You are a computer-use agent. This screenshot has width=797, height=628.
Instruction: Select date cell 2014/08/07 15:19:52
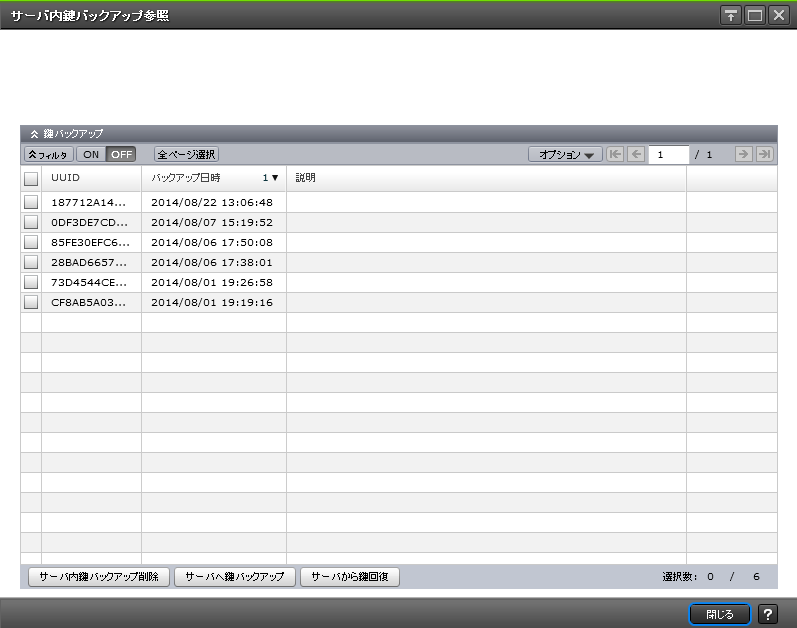point(212,222)
